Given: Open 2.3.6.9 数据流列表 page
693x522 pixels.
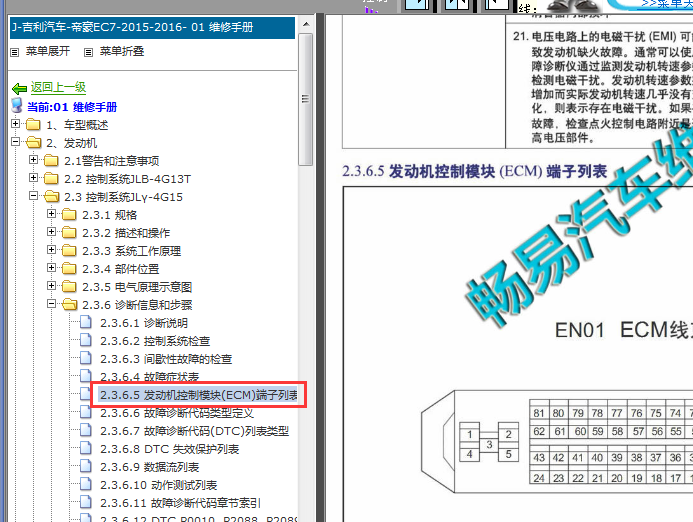Looking at the screenshot, I should (x=149, y=467).
